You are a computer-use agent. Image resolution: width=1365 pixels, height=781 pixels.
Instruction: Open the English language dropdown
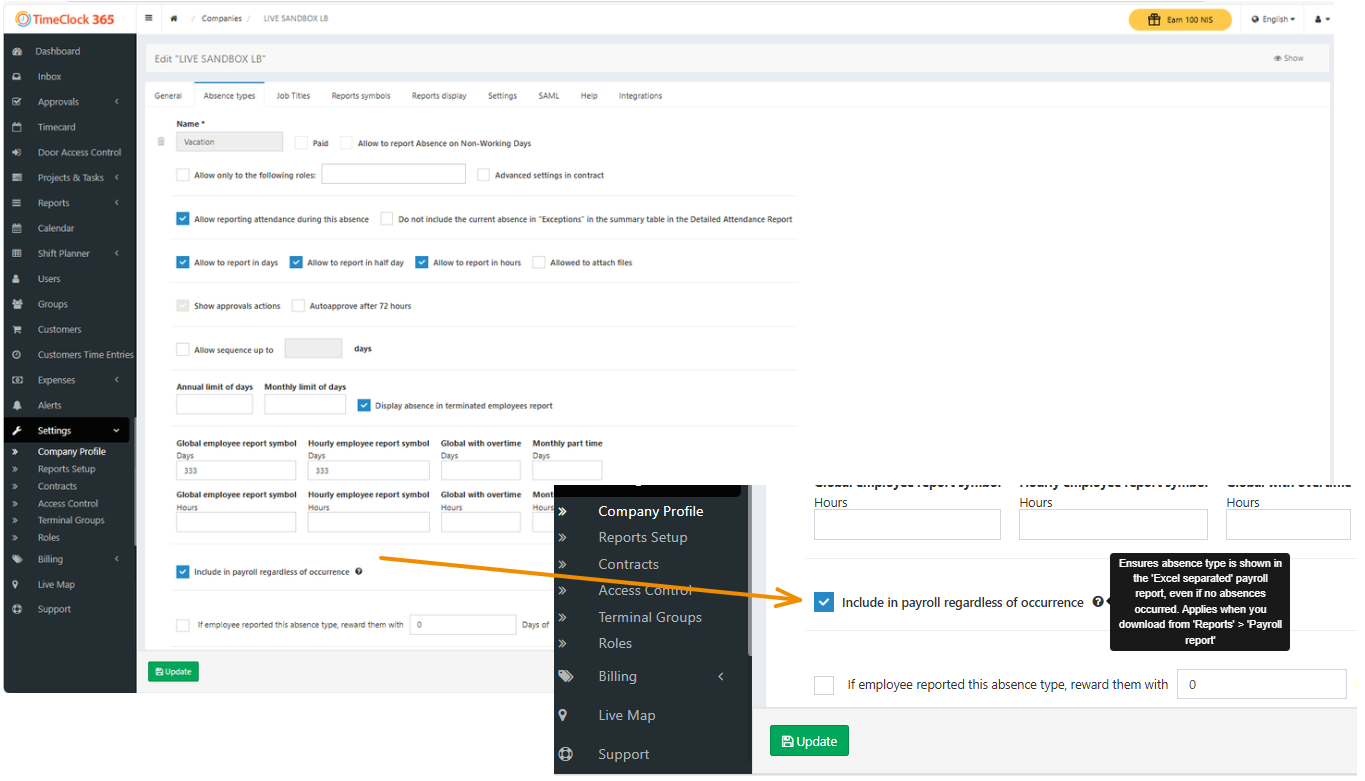click(x=1273, y=19)
